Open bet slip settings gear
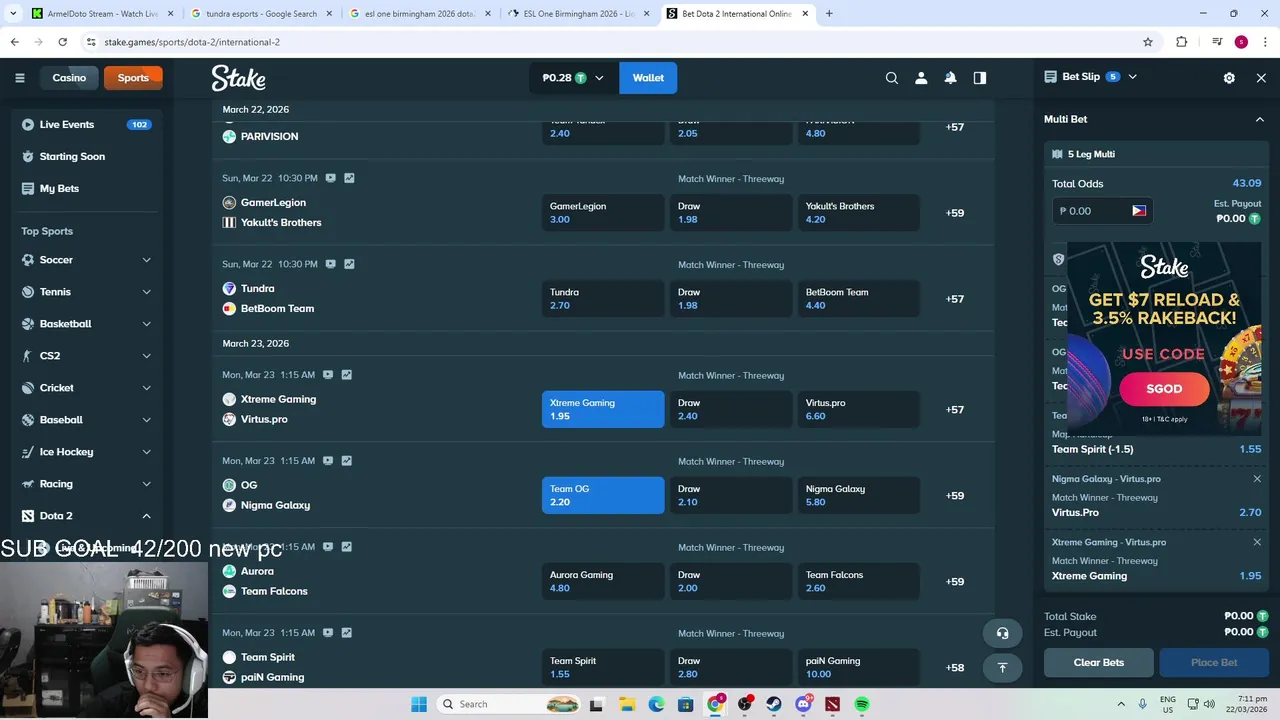Screen dimensions: 1280x720 1229,78
